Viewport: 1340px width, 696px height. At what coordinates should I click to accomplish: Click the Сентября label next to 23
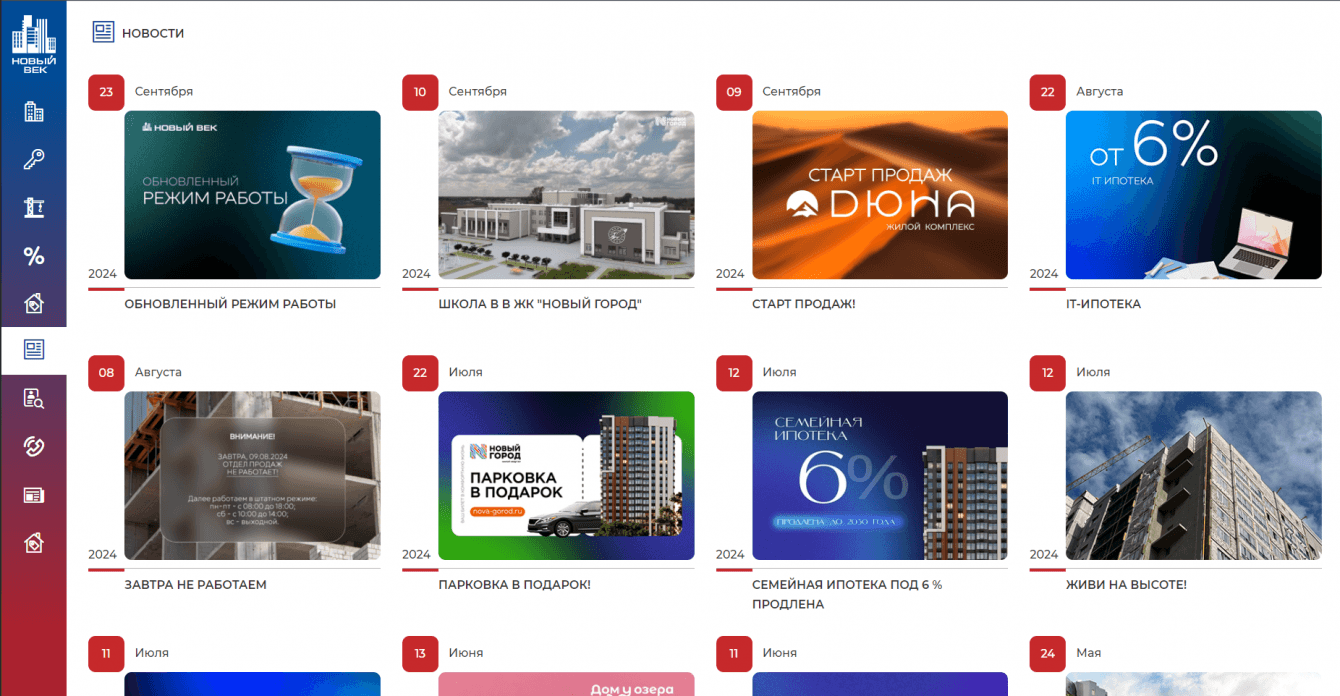coord(164,91)
